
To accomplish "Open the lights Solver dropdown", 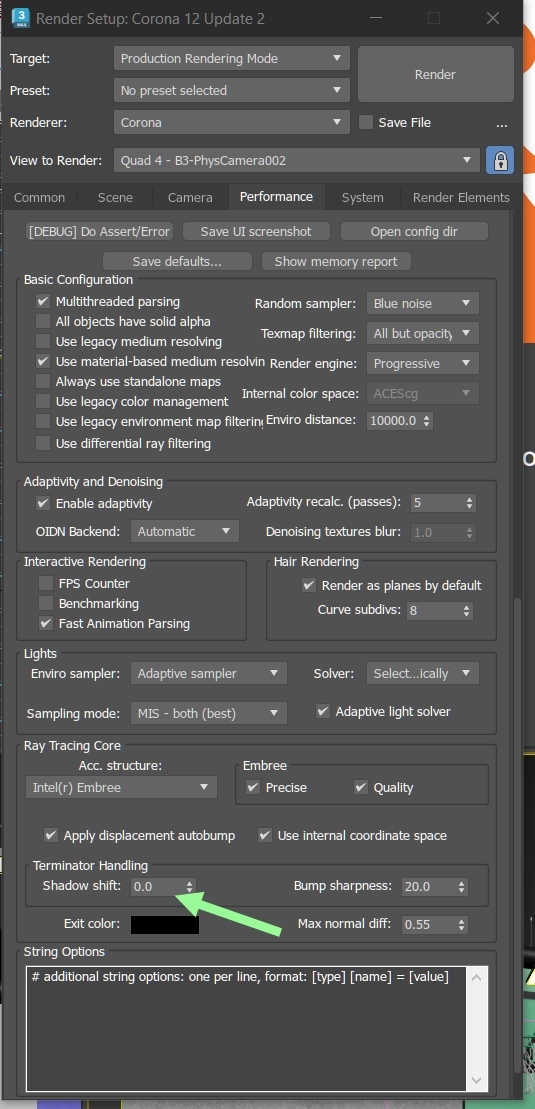I will click(x=422, y=673).
